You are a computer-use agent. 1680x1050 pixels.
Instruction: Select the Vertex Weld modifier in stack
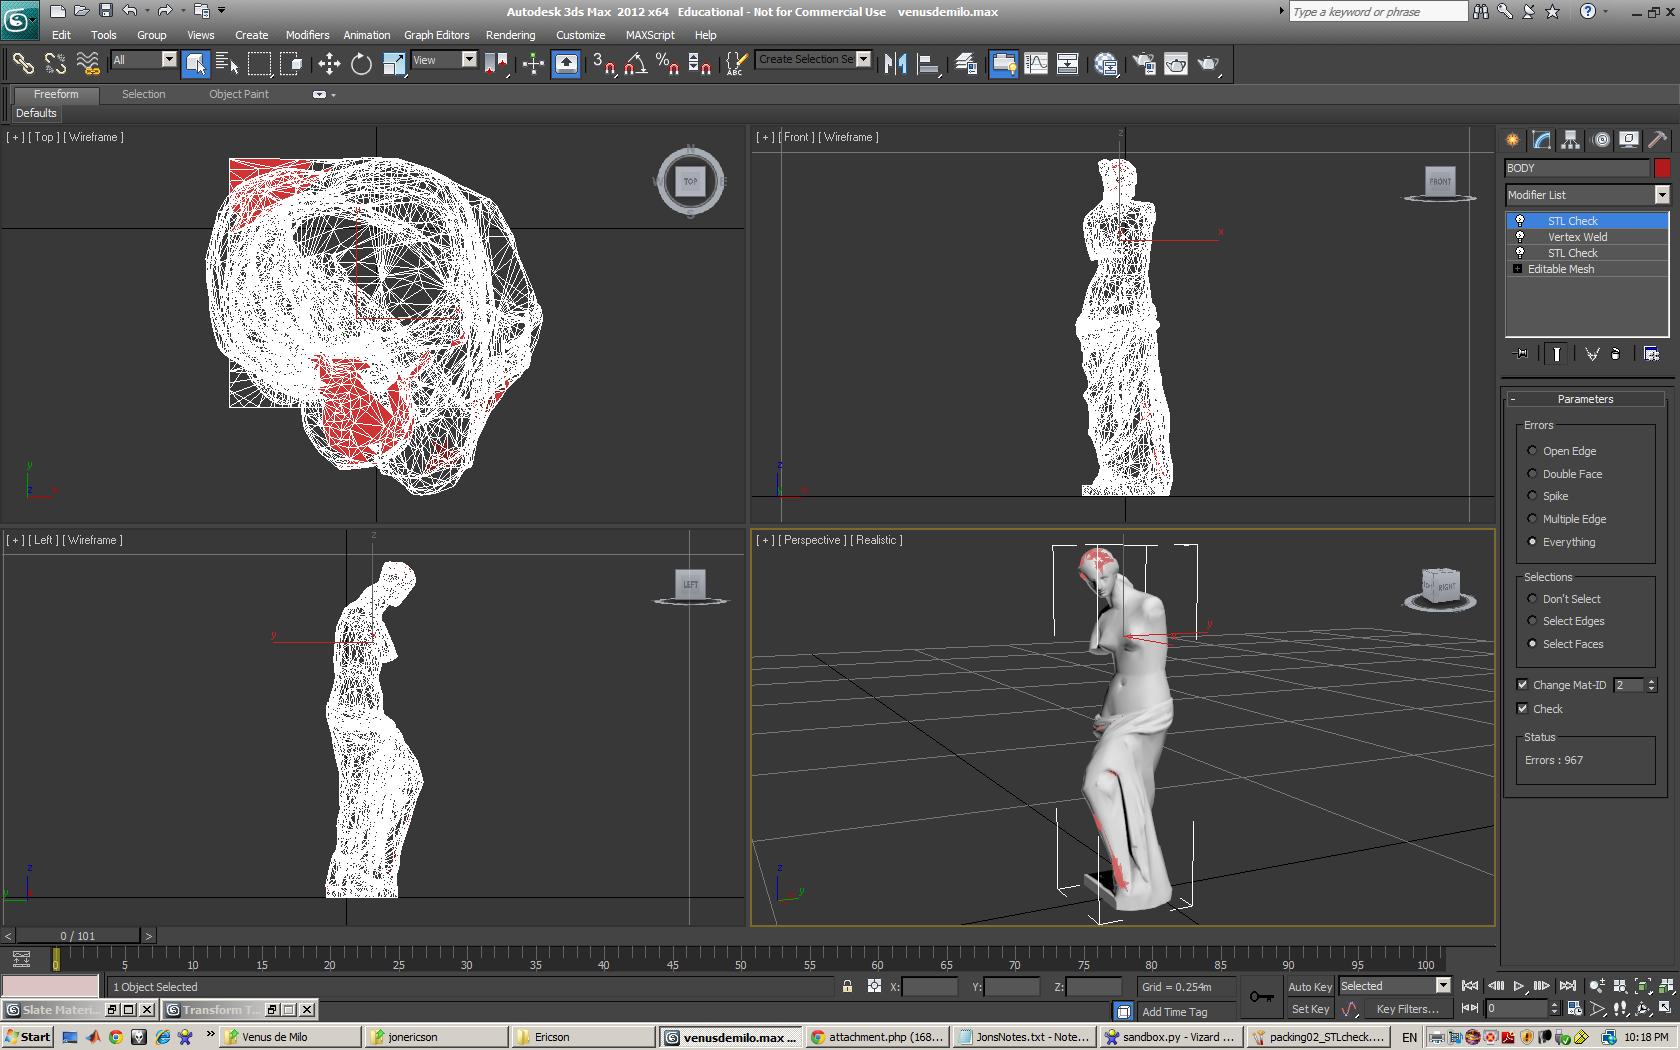[1577, 237]
